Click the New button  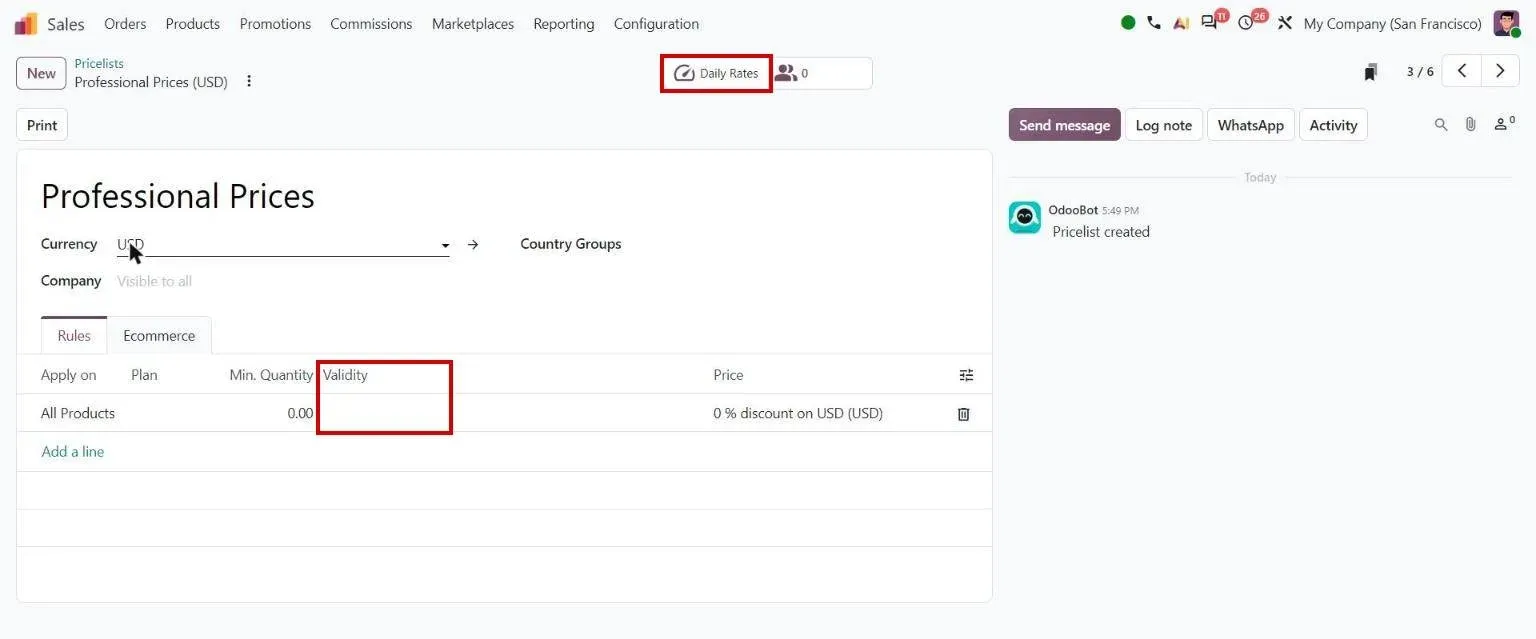pyautogui.click(x=41, y=73)
